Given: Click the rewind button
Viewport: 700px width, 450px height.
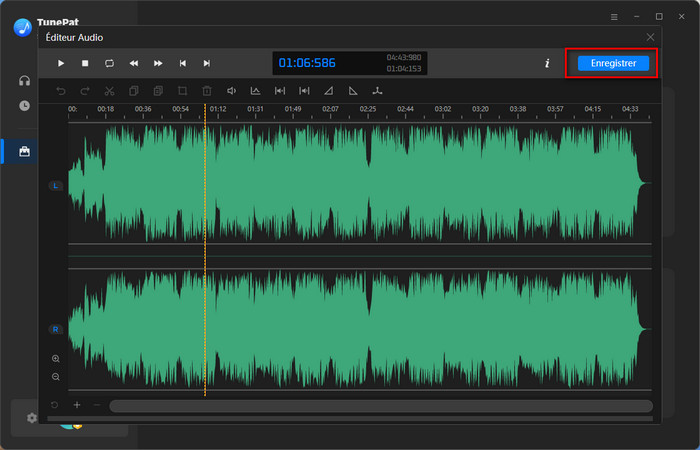Looking at the screenshot, I should (134, 63).
